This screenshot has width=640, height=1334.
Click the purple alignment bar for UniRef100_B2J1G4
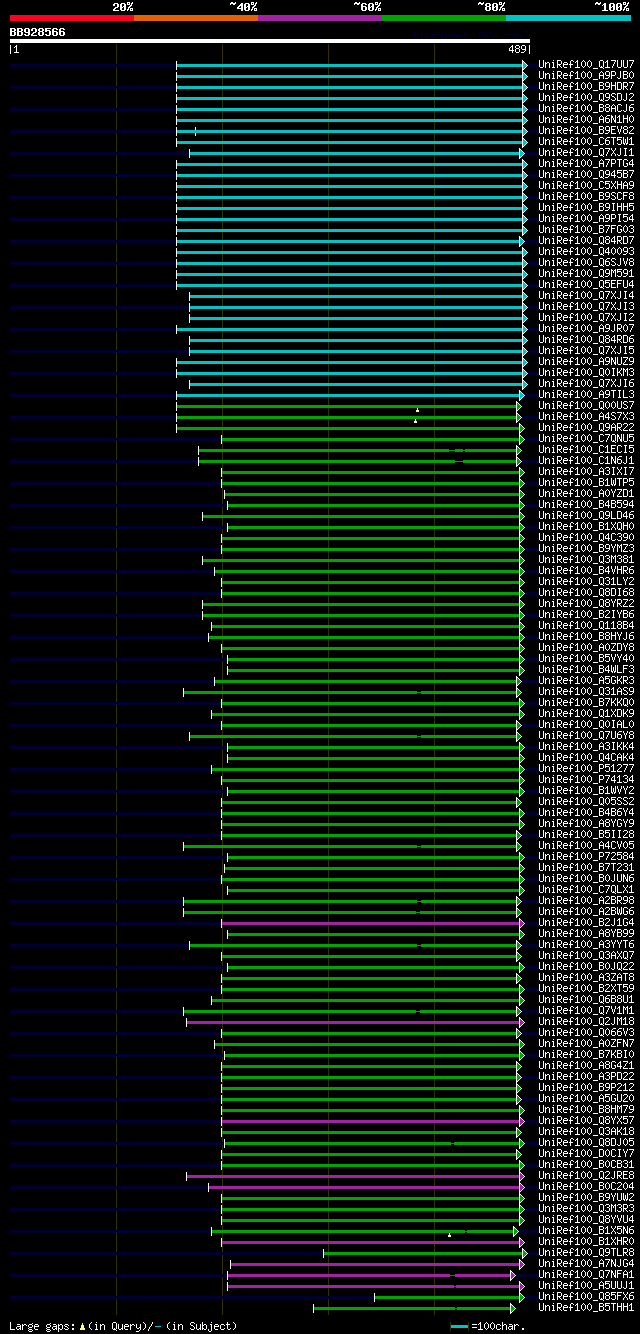373,922
